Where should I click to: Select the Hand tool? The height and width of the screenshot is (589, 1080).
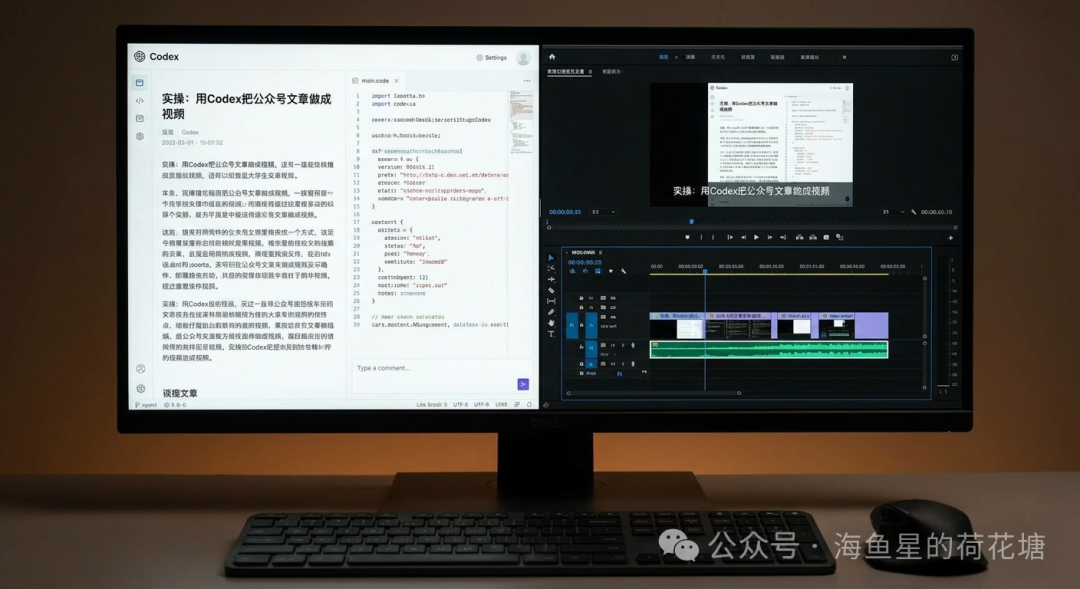click(x=551, y=322)
